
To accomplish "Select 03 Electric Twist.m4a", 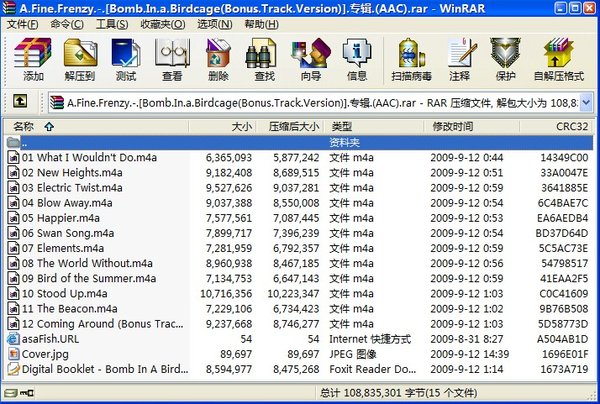I will click(72, 188).
